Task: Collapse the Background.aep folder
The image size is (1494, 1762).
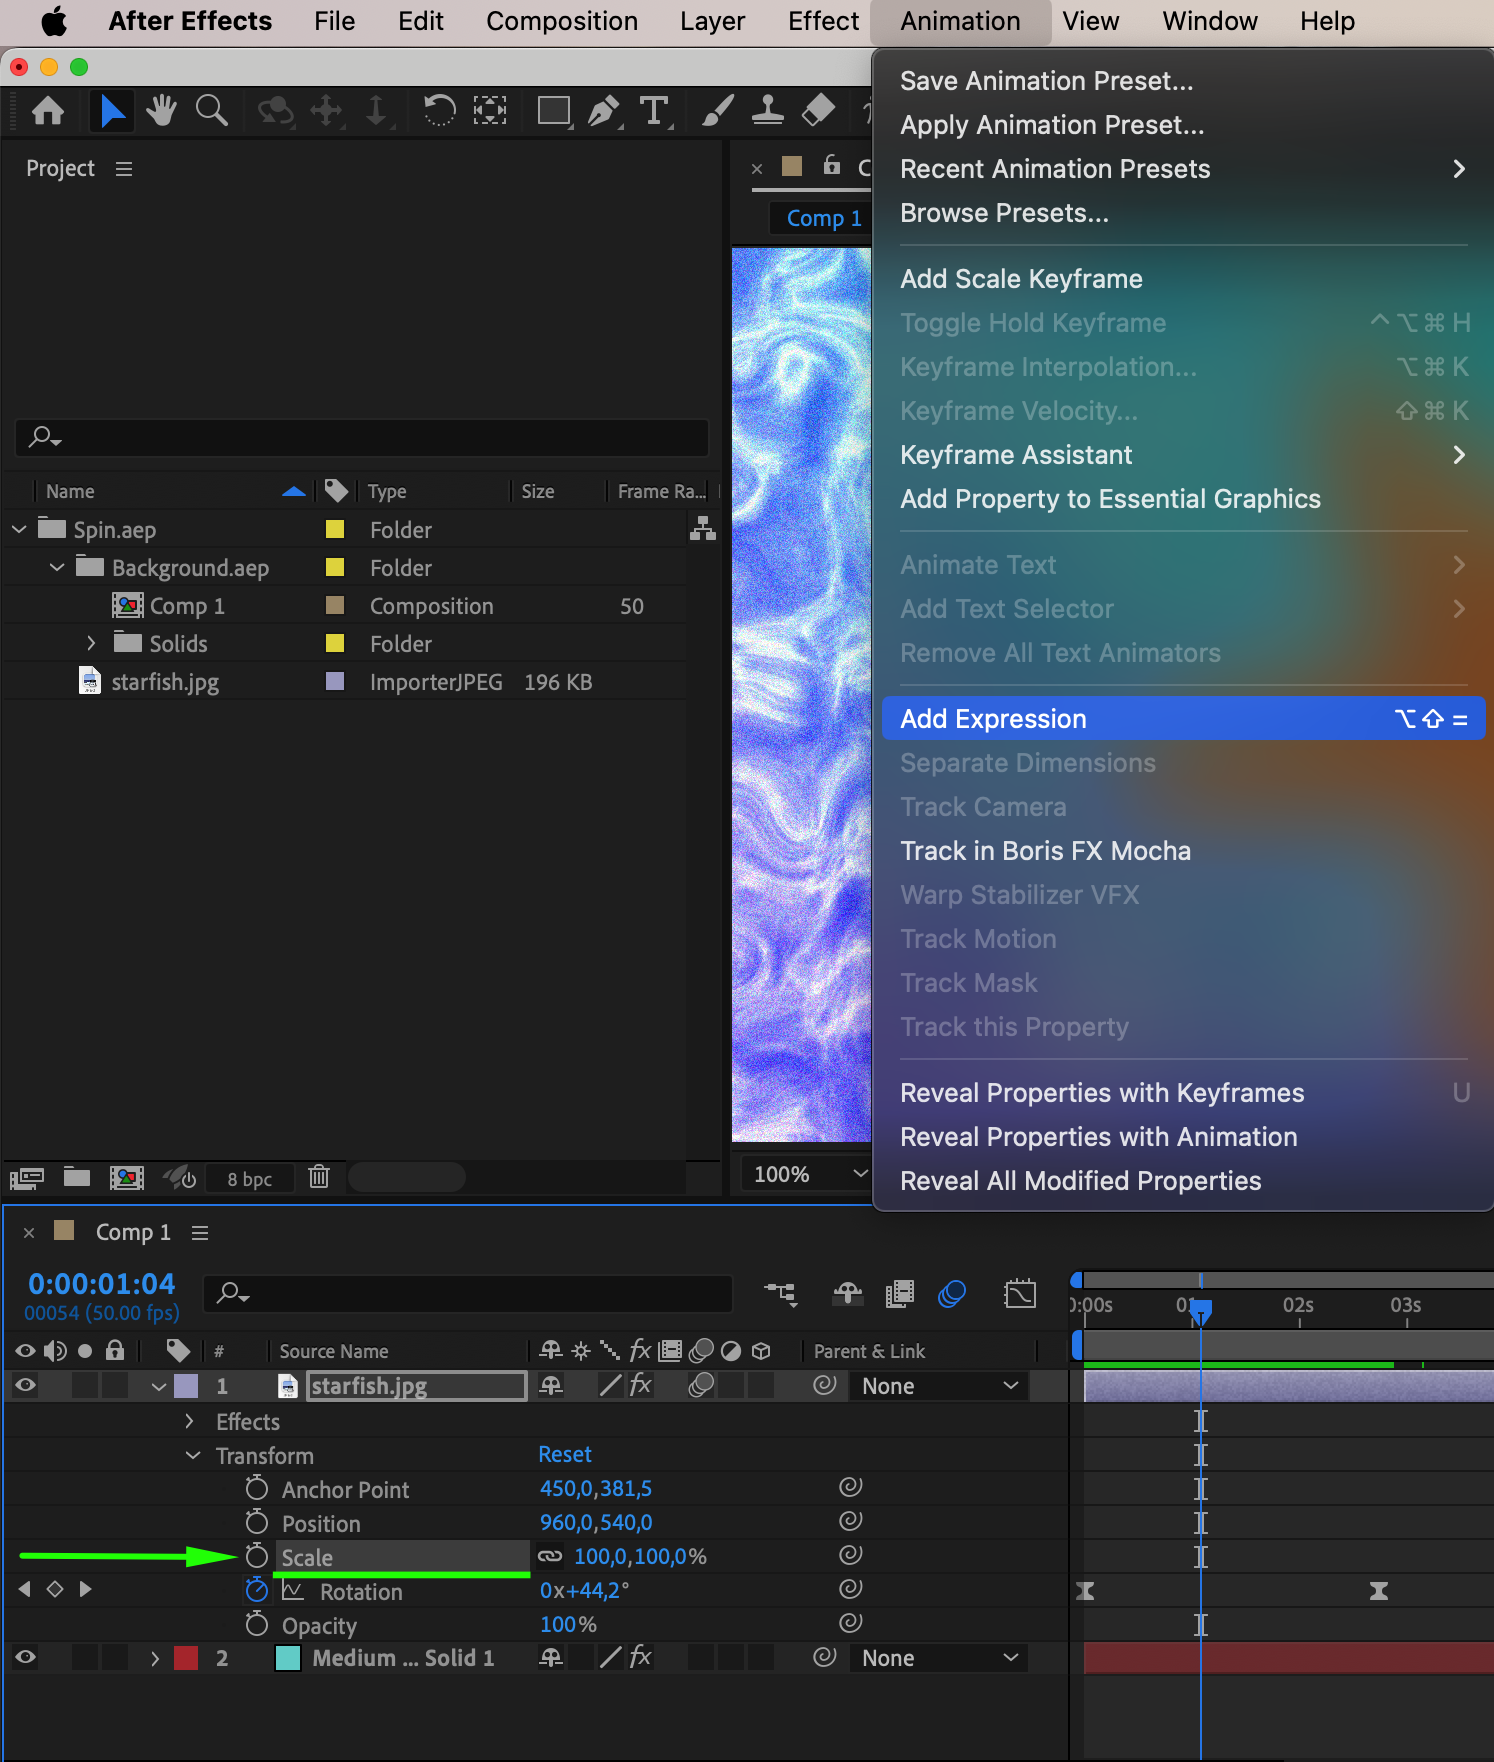Action: click(x=57, y=567)
